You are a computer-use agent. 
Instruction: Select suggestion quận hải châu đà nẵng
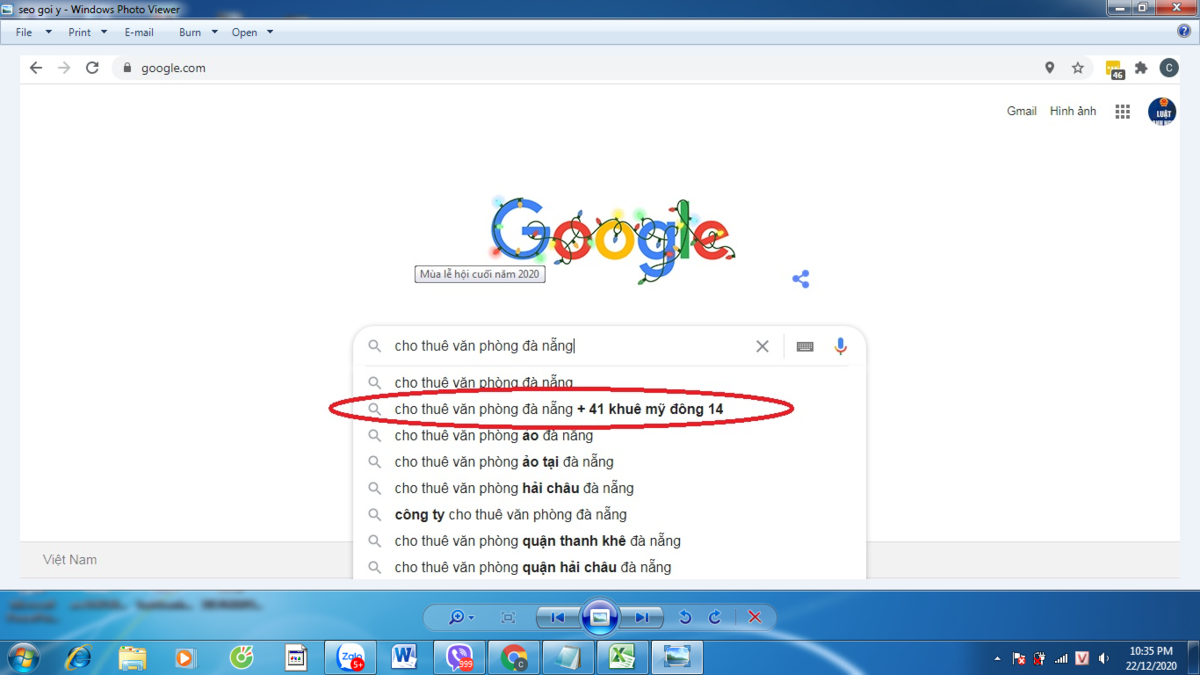tap(610, 567)
